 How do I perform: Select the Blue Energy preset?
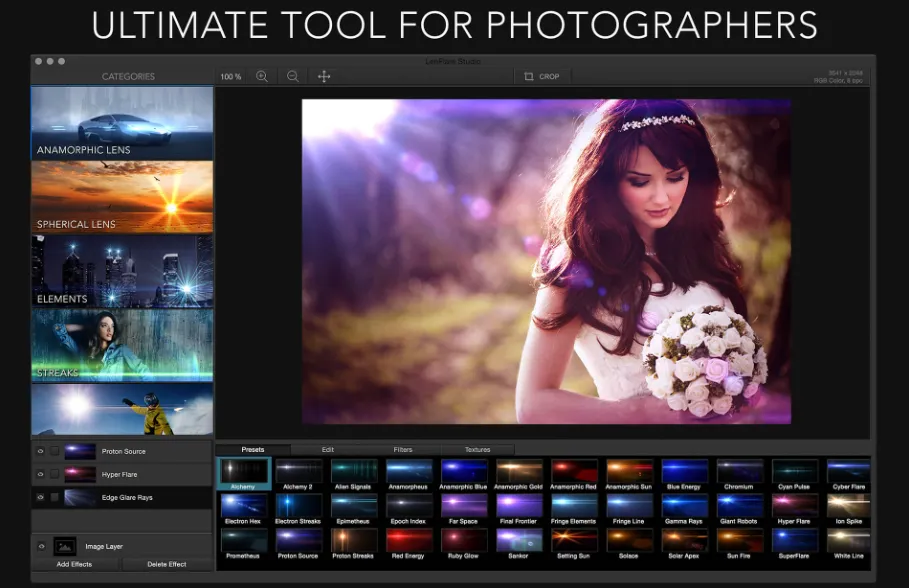point(684,474)
